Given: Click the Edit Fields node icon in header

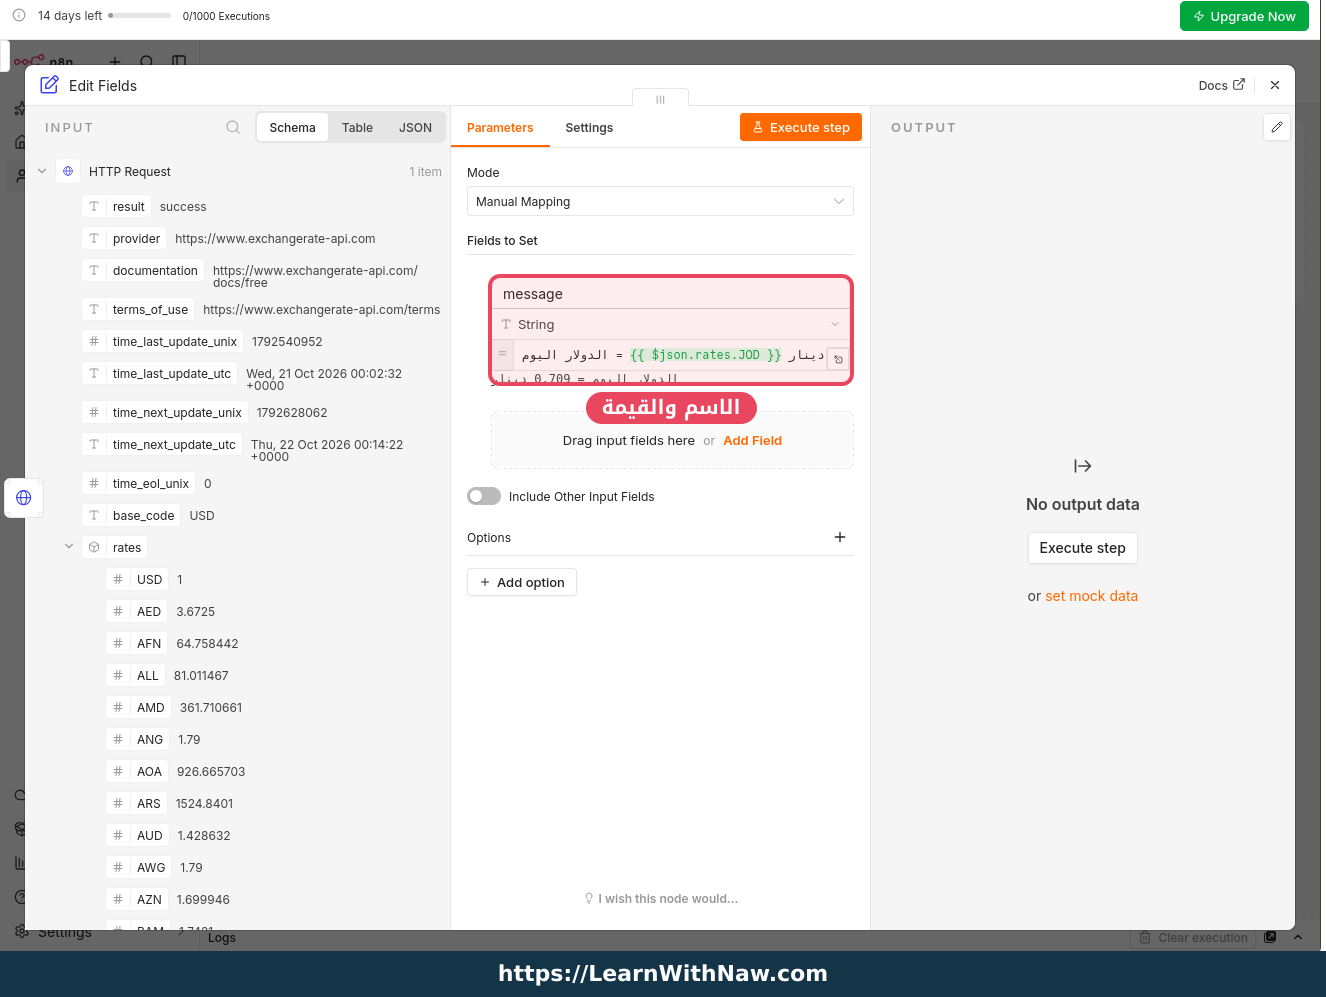Looking at the screenshot, I should (x=49, y=85).
